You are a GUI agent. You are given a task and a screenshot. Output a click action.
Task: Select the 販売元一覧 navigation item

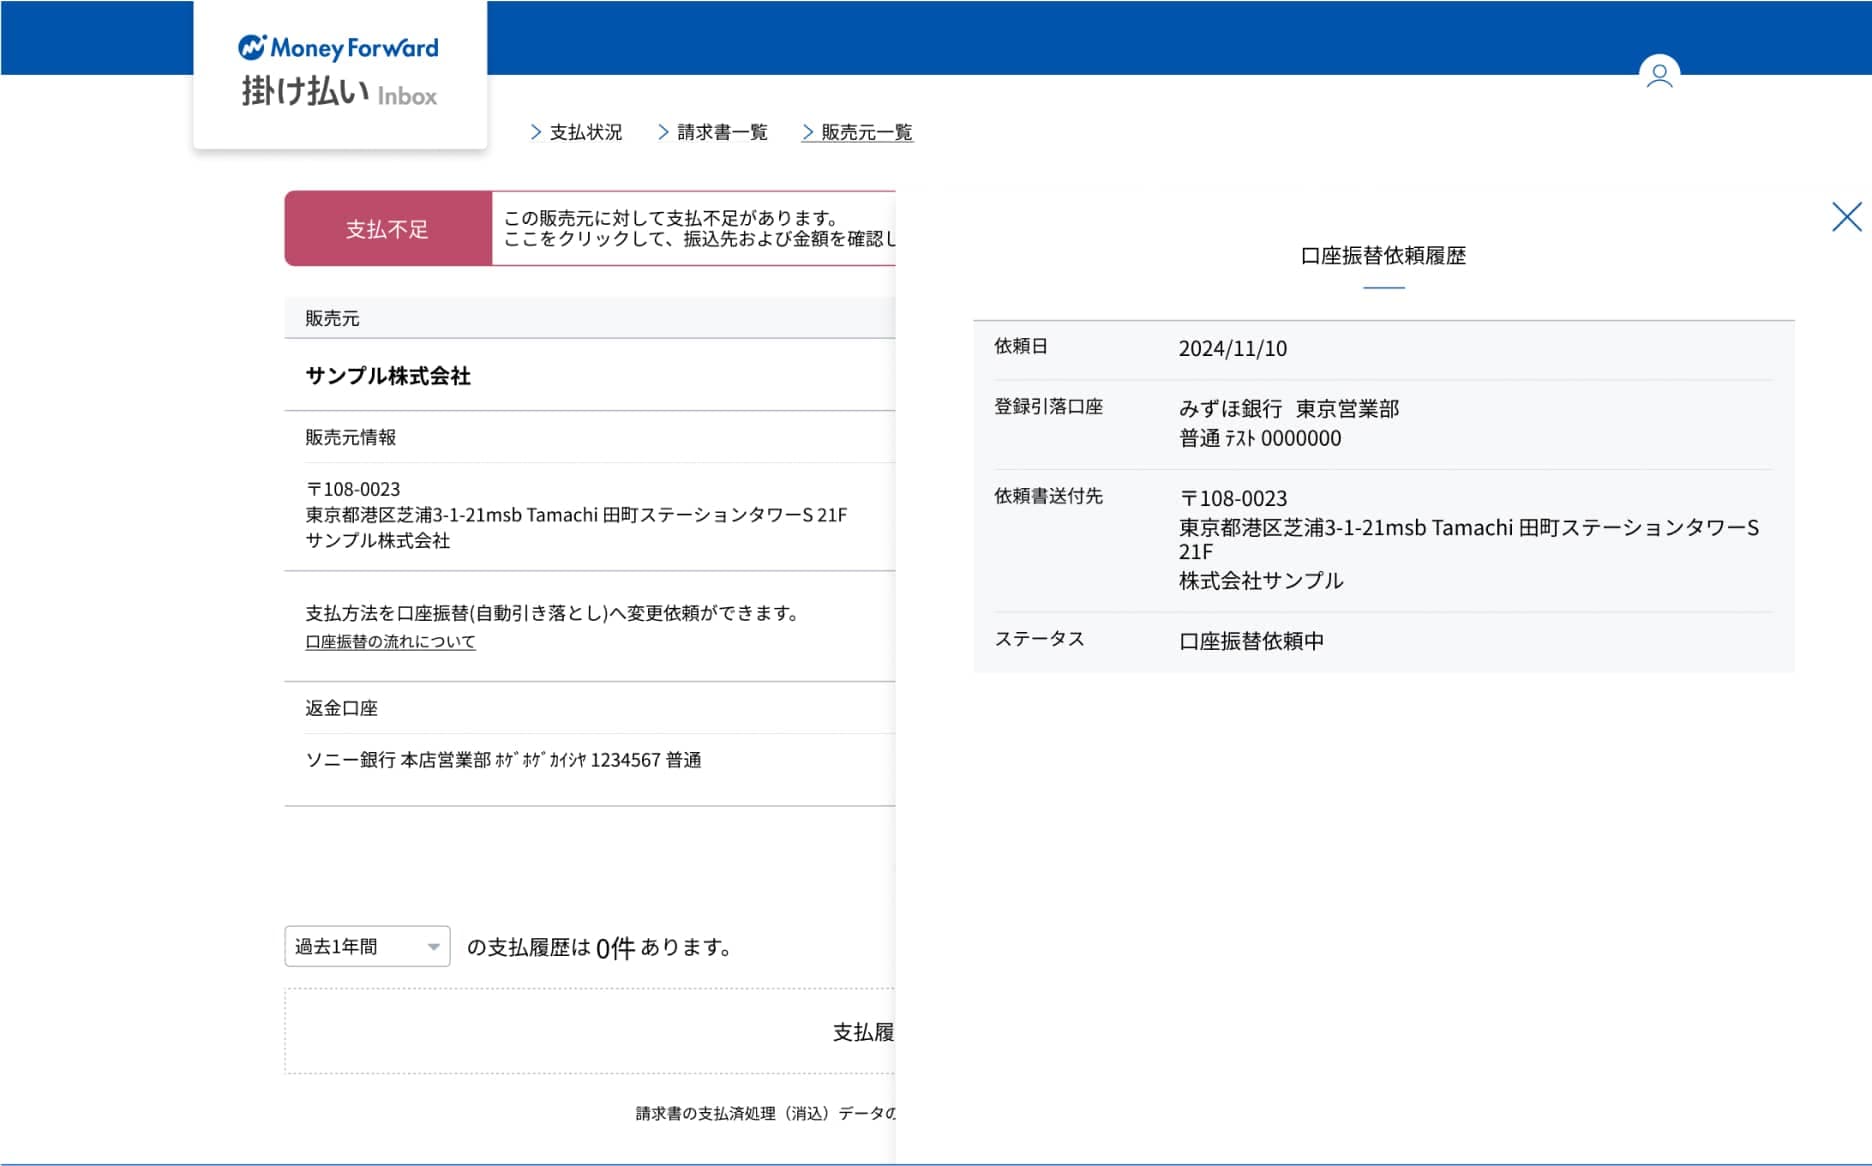point(866,132)
